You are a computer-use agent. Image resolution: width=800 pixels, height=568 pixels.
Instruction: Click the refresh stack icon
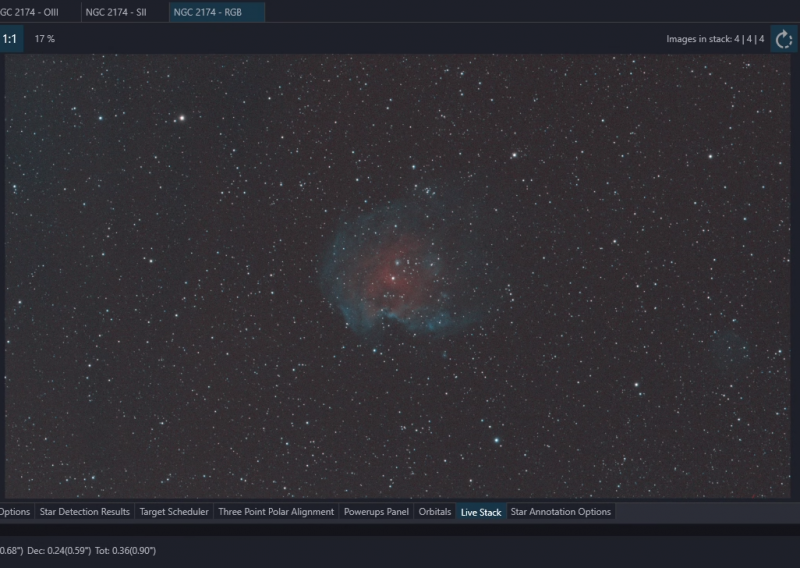coord(784,39)
